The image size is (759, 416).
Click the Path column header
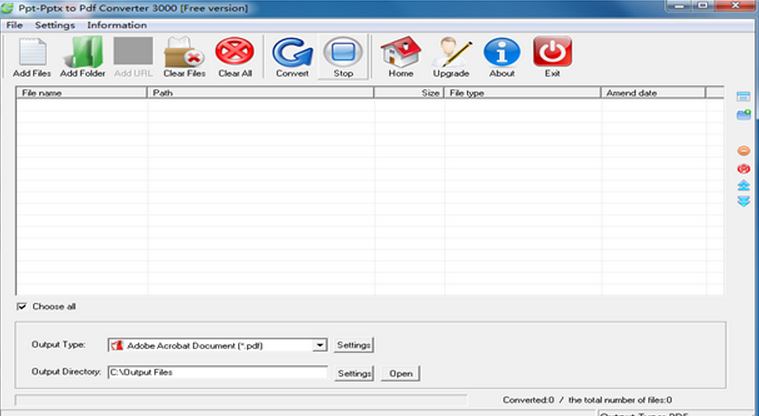260,92
